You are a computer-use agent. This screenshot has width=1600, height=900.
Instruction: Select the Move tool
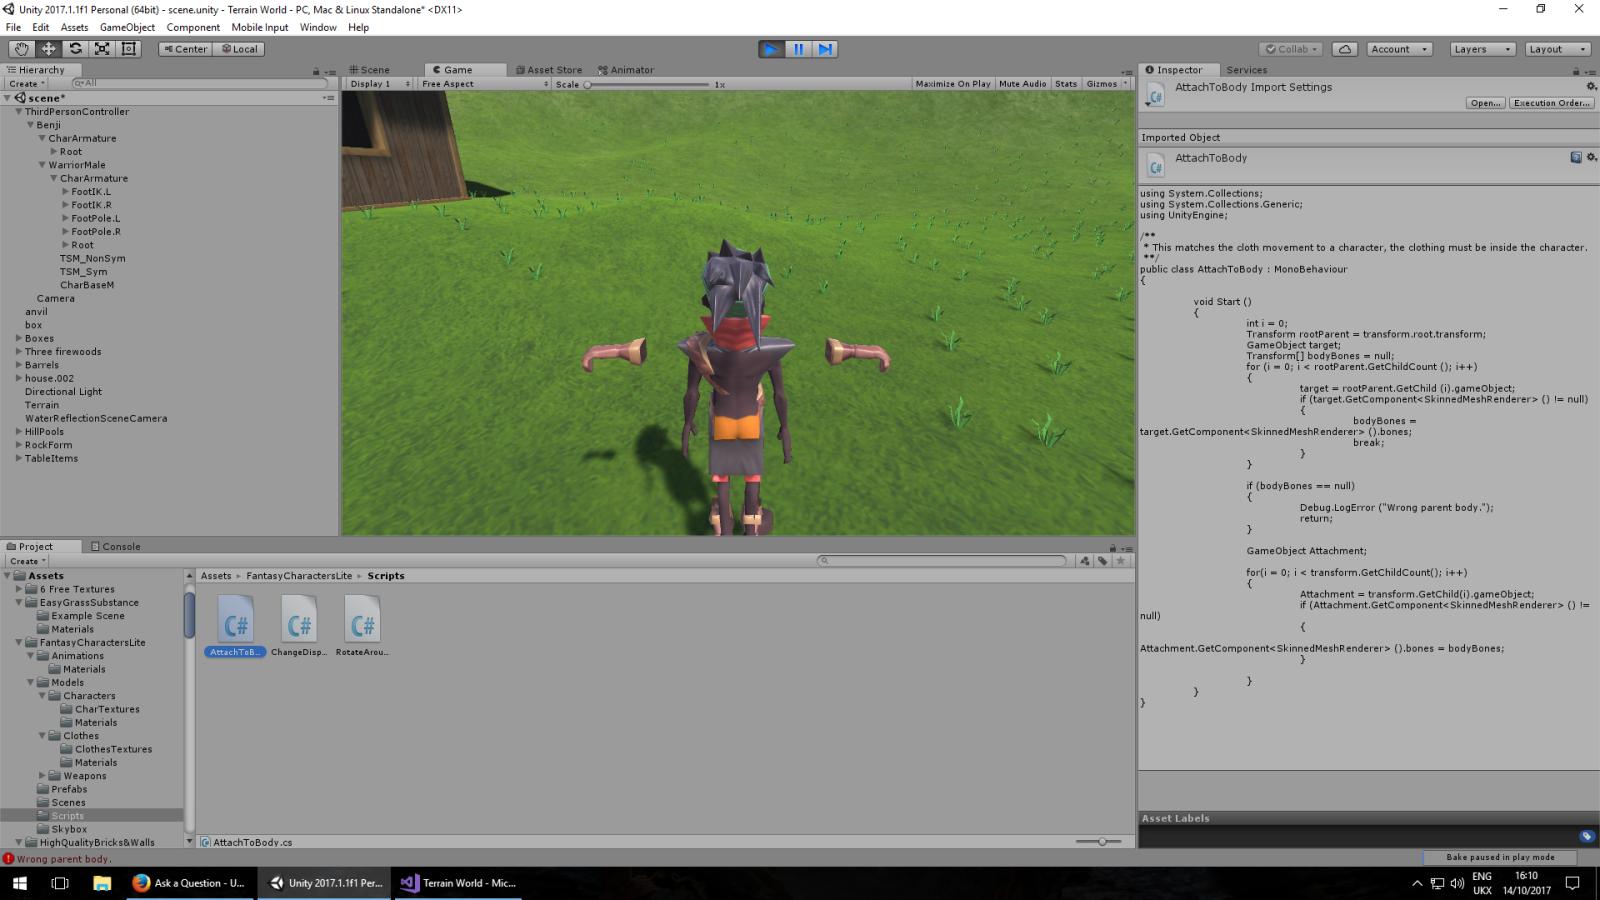tap(48, 49)
